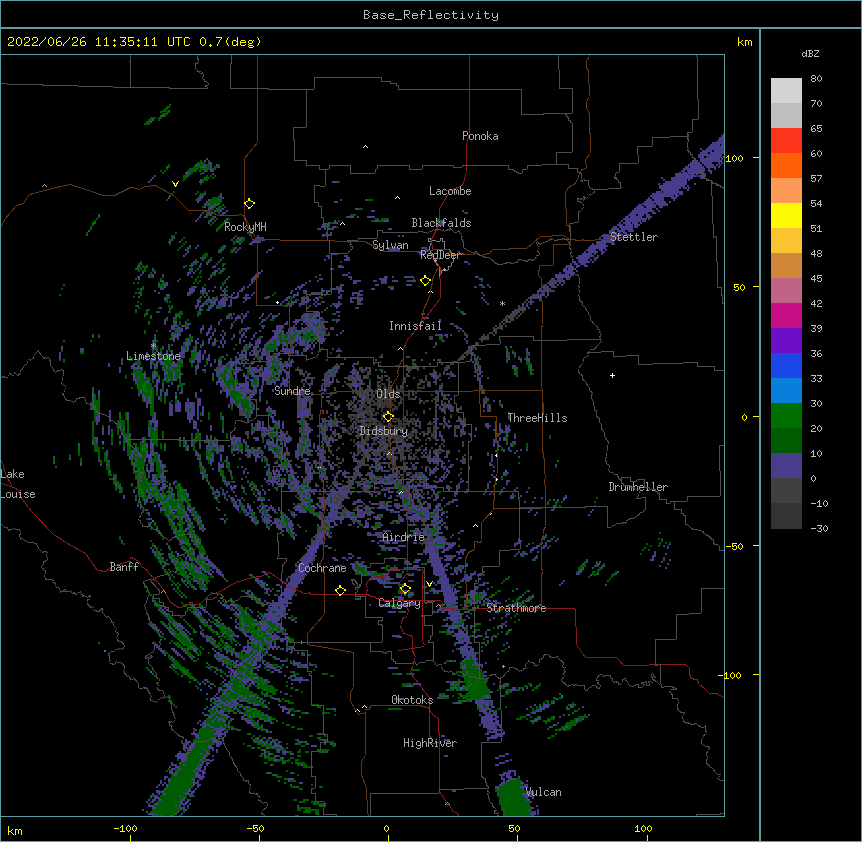This screenshot has height=842, width=862.
Task: Click the yellow diamond marker south of RedDeer
Action: coord(426,281)
